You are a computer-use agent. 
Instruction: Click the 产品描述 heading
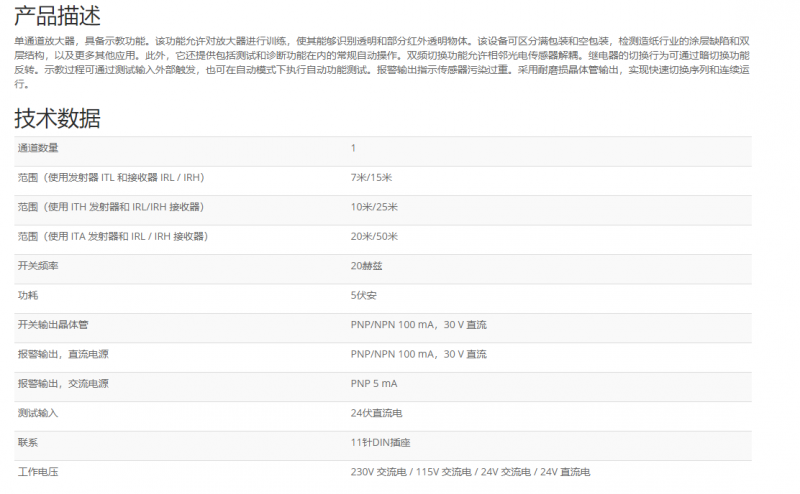click(x=57, y=15)
